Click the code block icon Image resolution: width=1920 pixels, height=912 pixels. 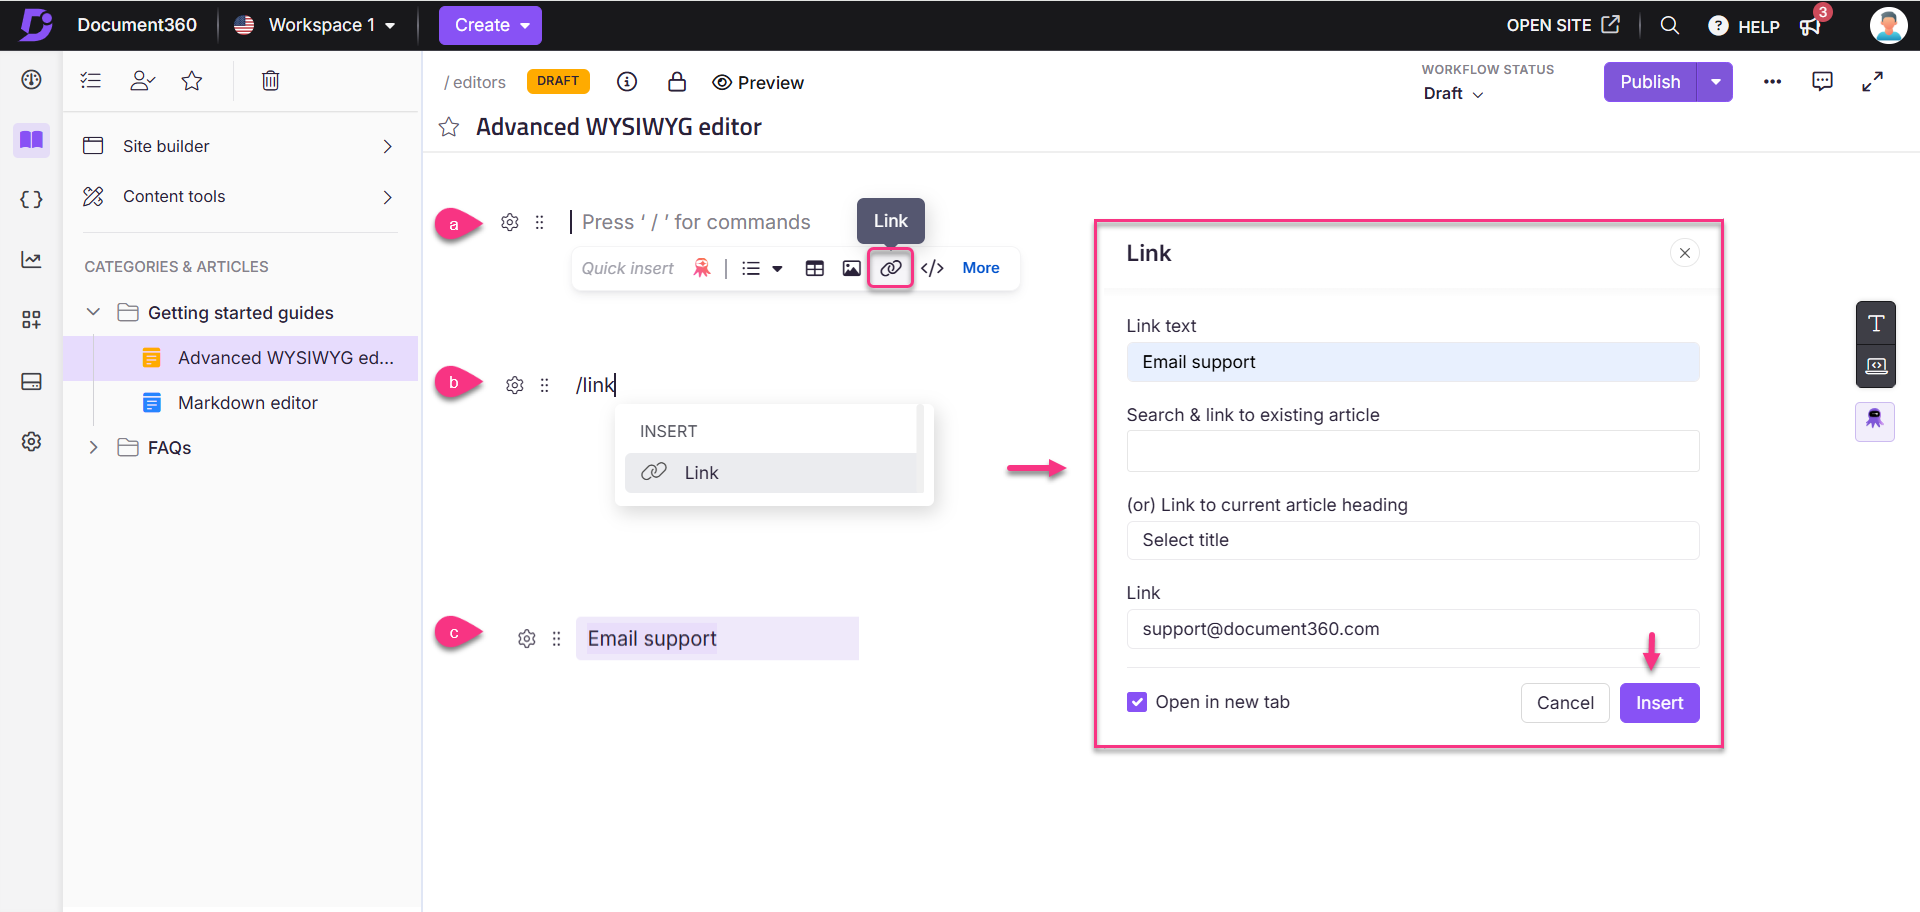[932, 268]
